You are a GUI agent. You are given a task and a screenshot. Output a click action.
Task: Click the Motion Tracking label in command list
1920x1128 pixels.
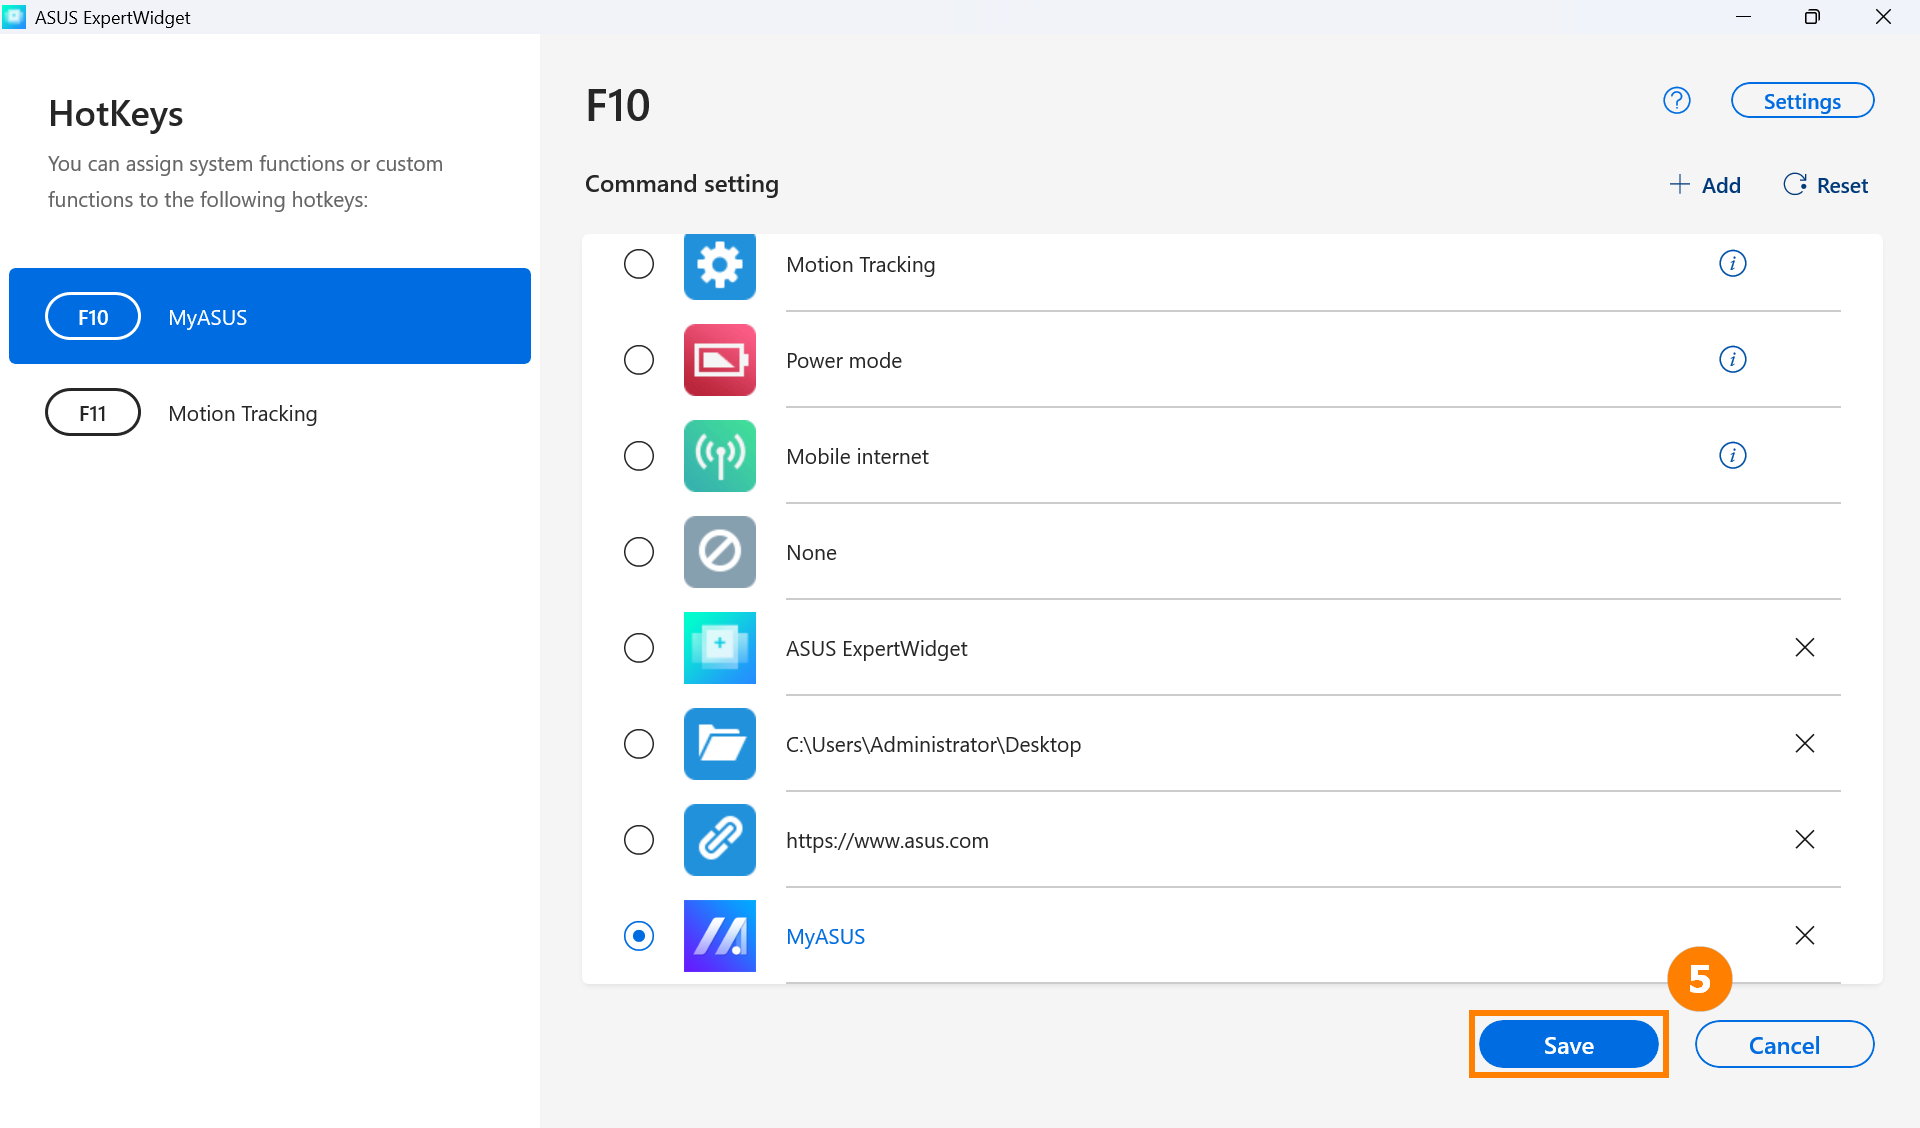pos(861,264)
